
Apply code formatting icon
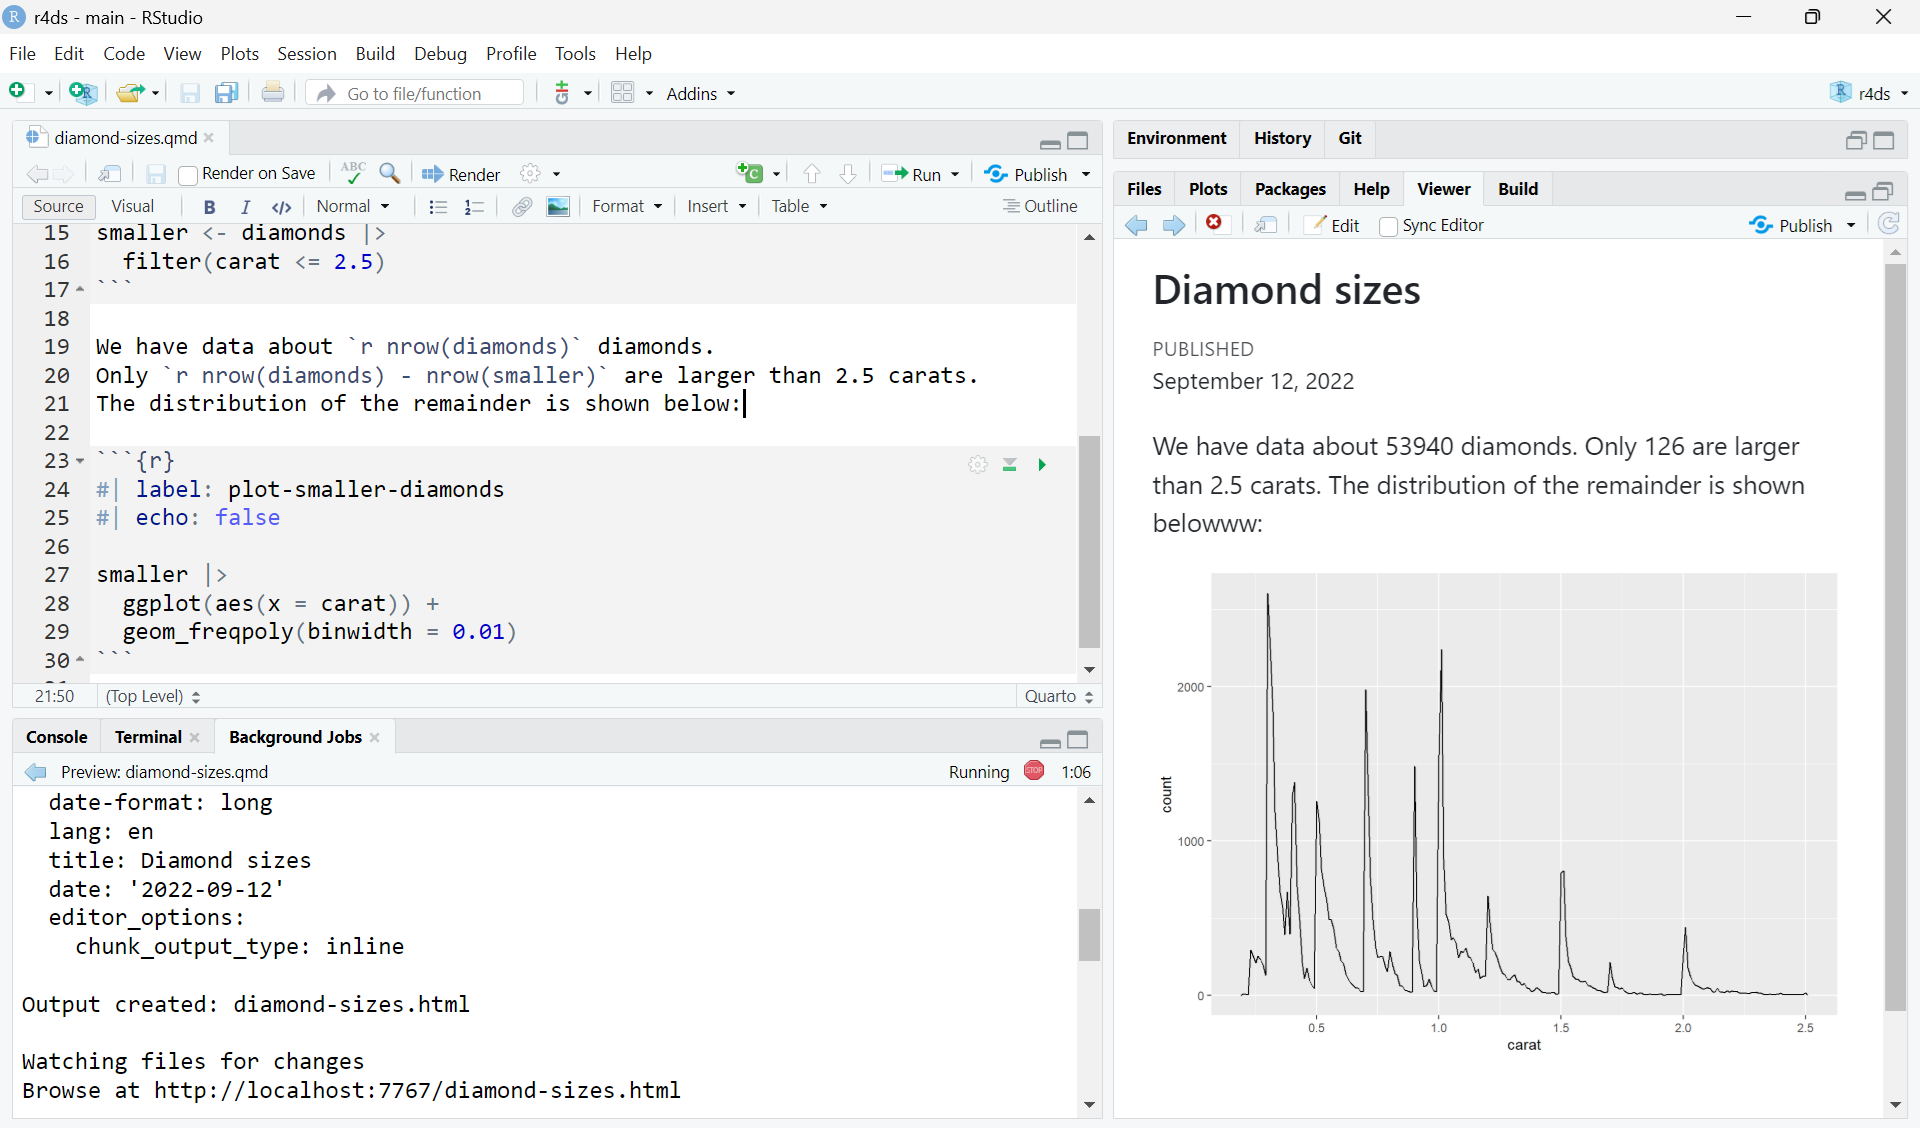pyautogui.click(x=282, y=206)
